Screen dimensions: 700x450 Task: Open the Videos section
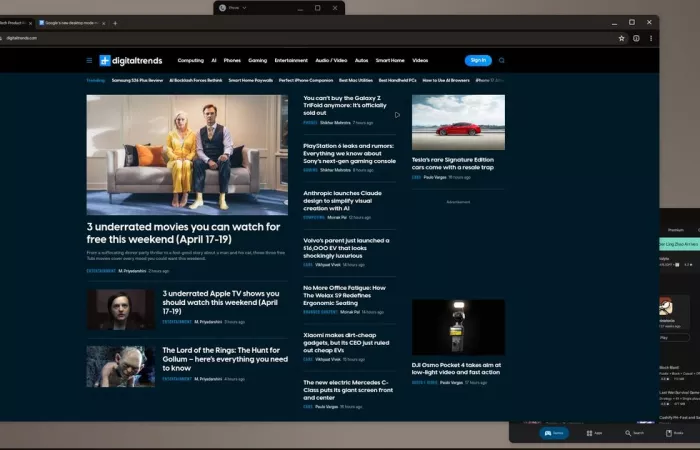tap(420, 60)
